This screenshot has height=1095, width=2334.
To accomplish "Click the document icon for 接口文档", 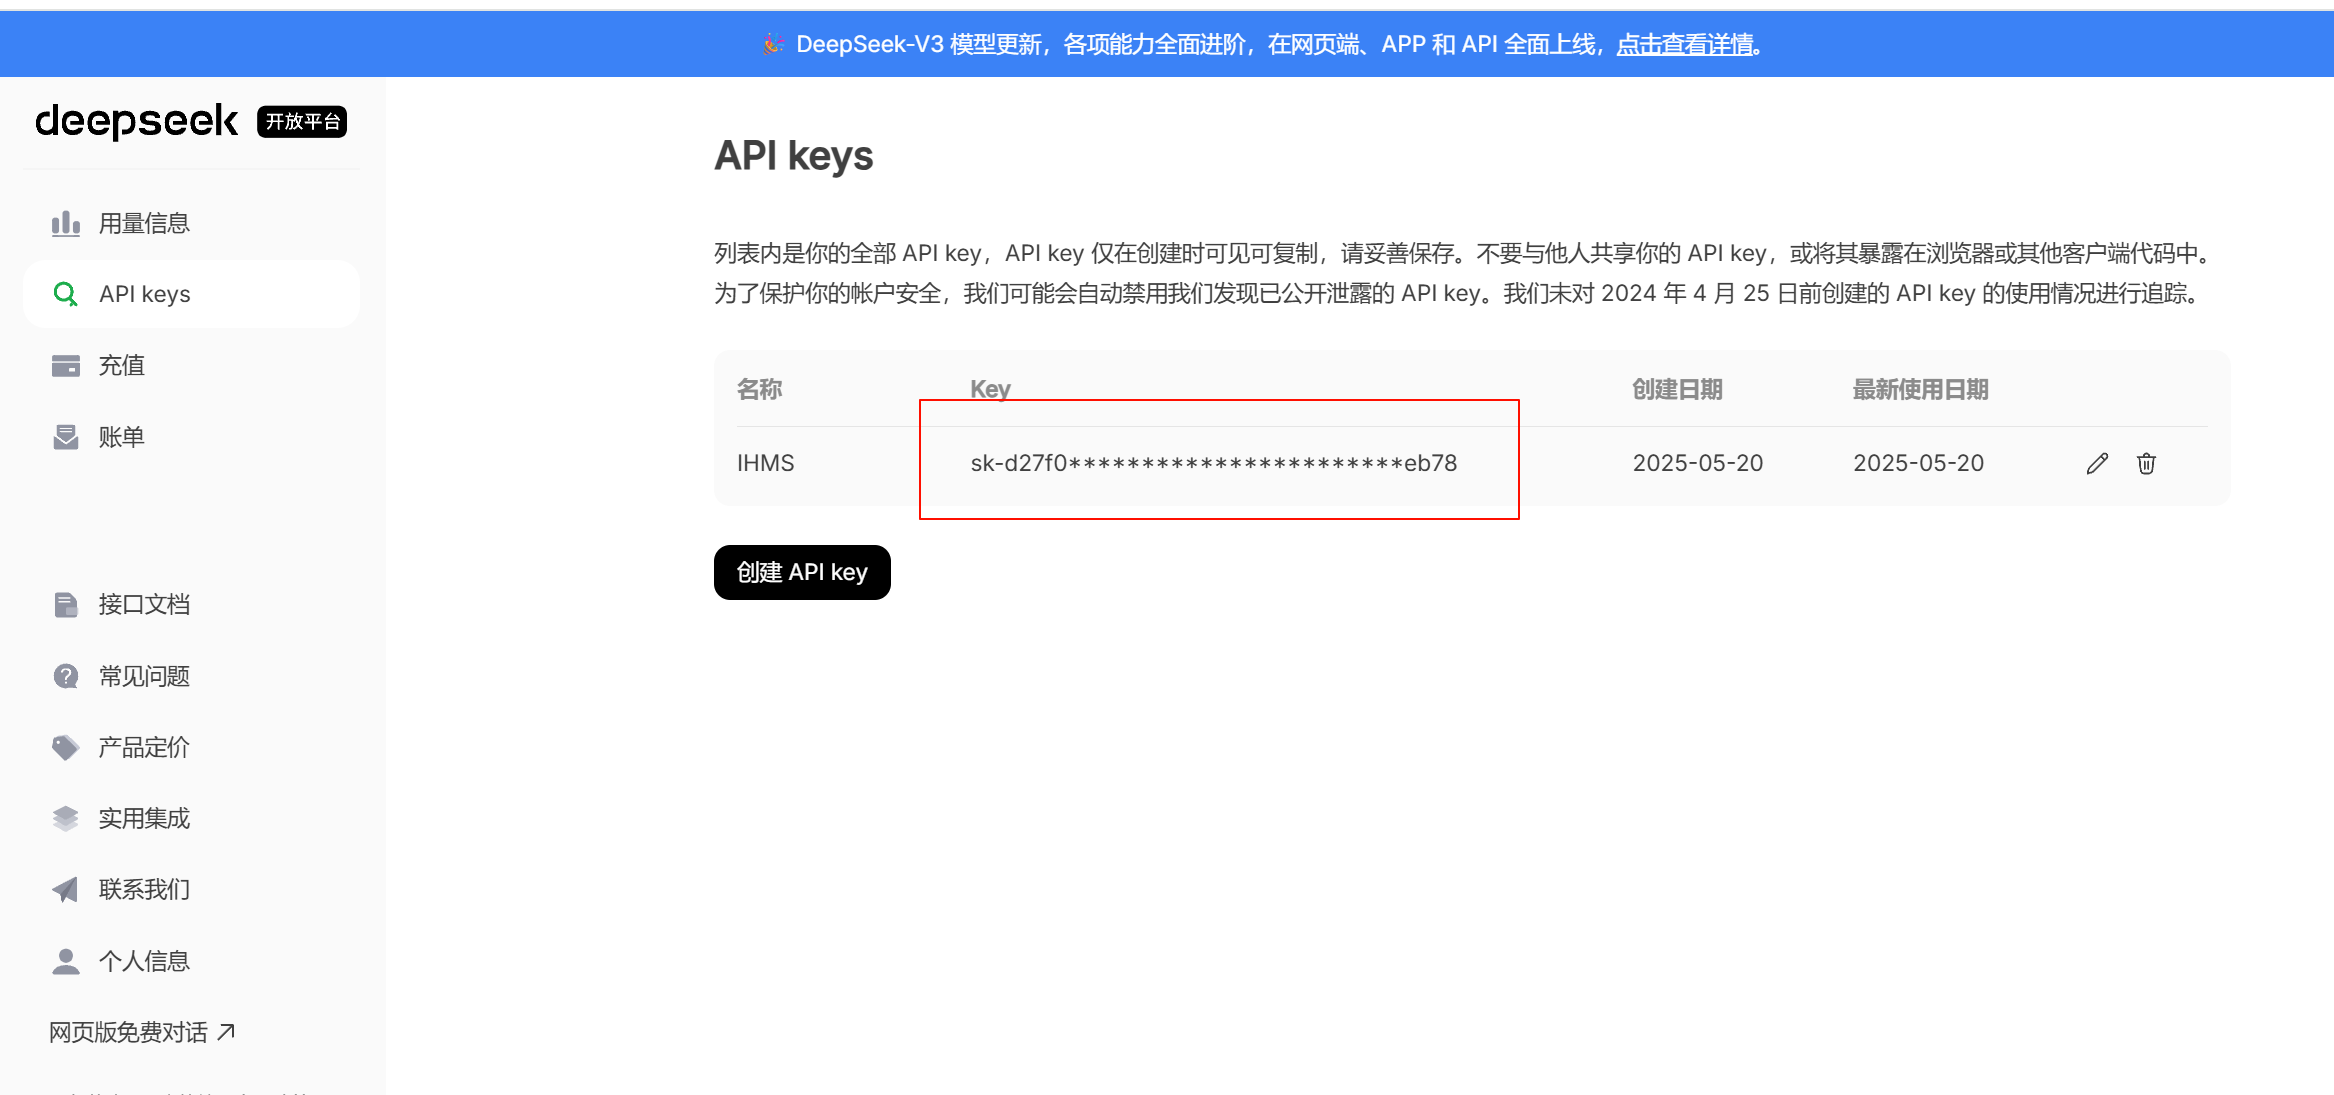I will 66,604.
